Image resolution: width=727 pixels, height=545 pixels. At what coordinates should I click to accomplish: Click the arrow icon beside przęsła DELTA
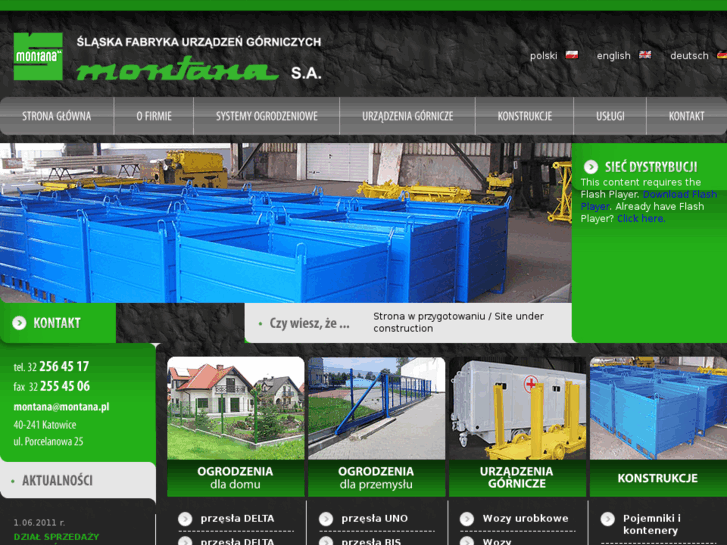point(185,519)
